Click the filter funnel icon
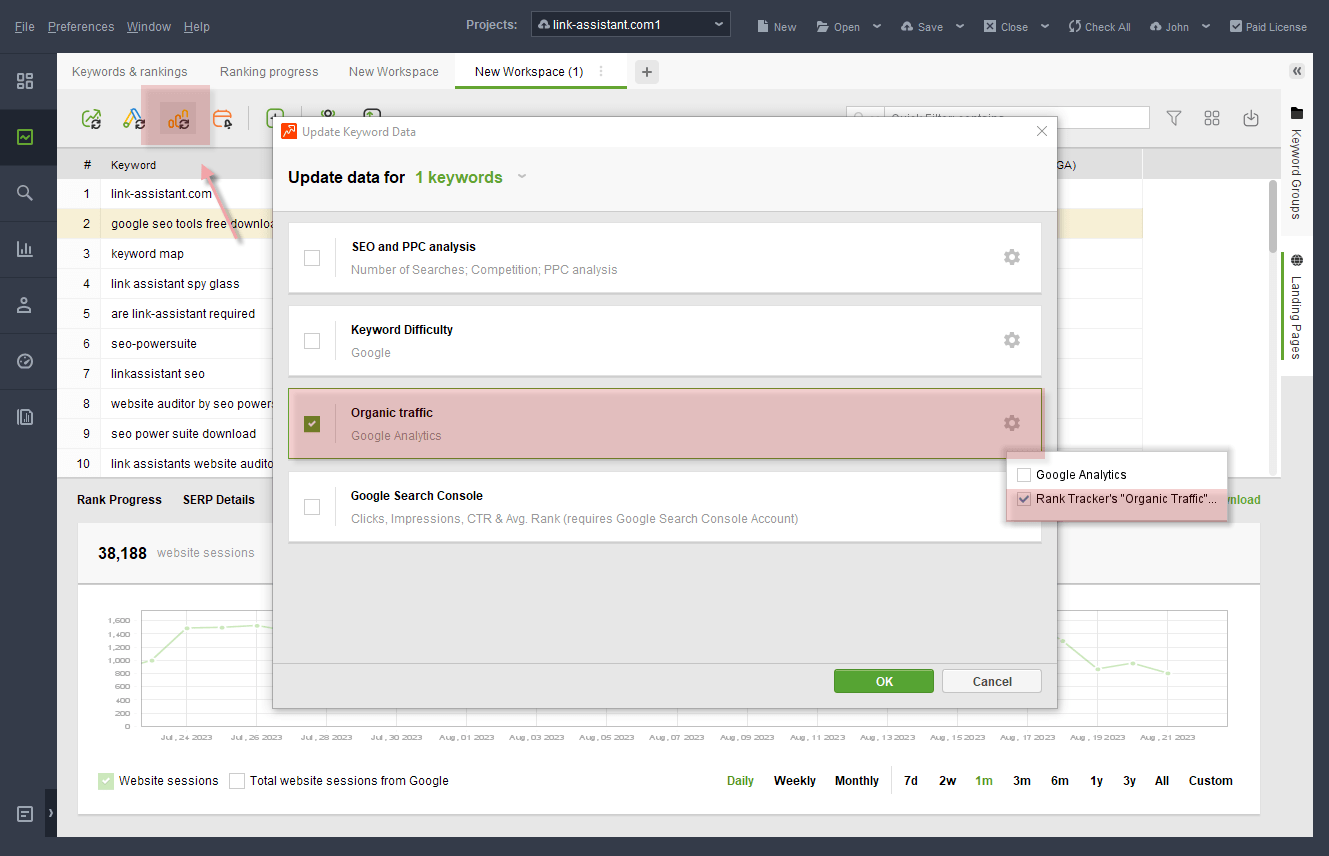 click(x=1174, y=118)
